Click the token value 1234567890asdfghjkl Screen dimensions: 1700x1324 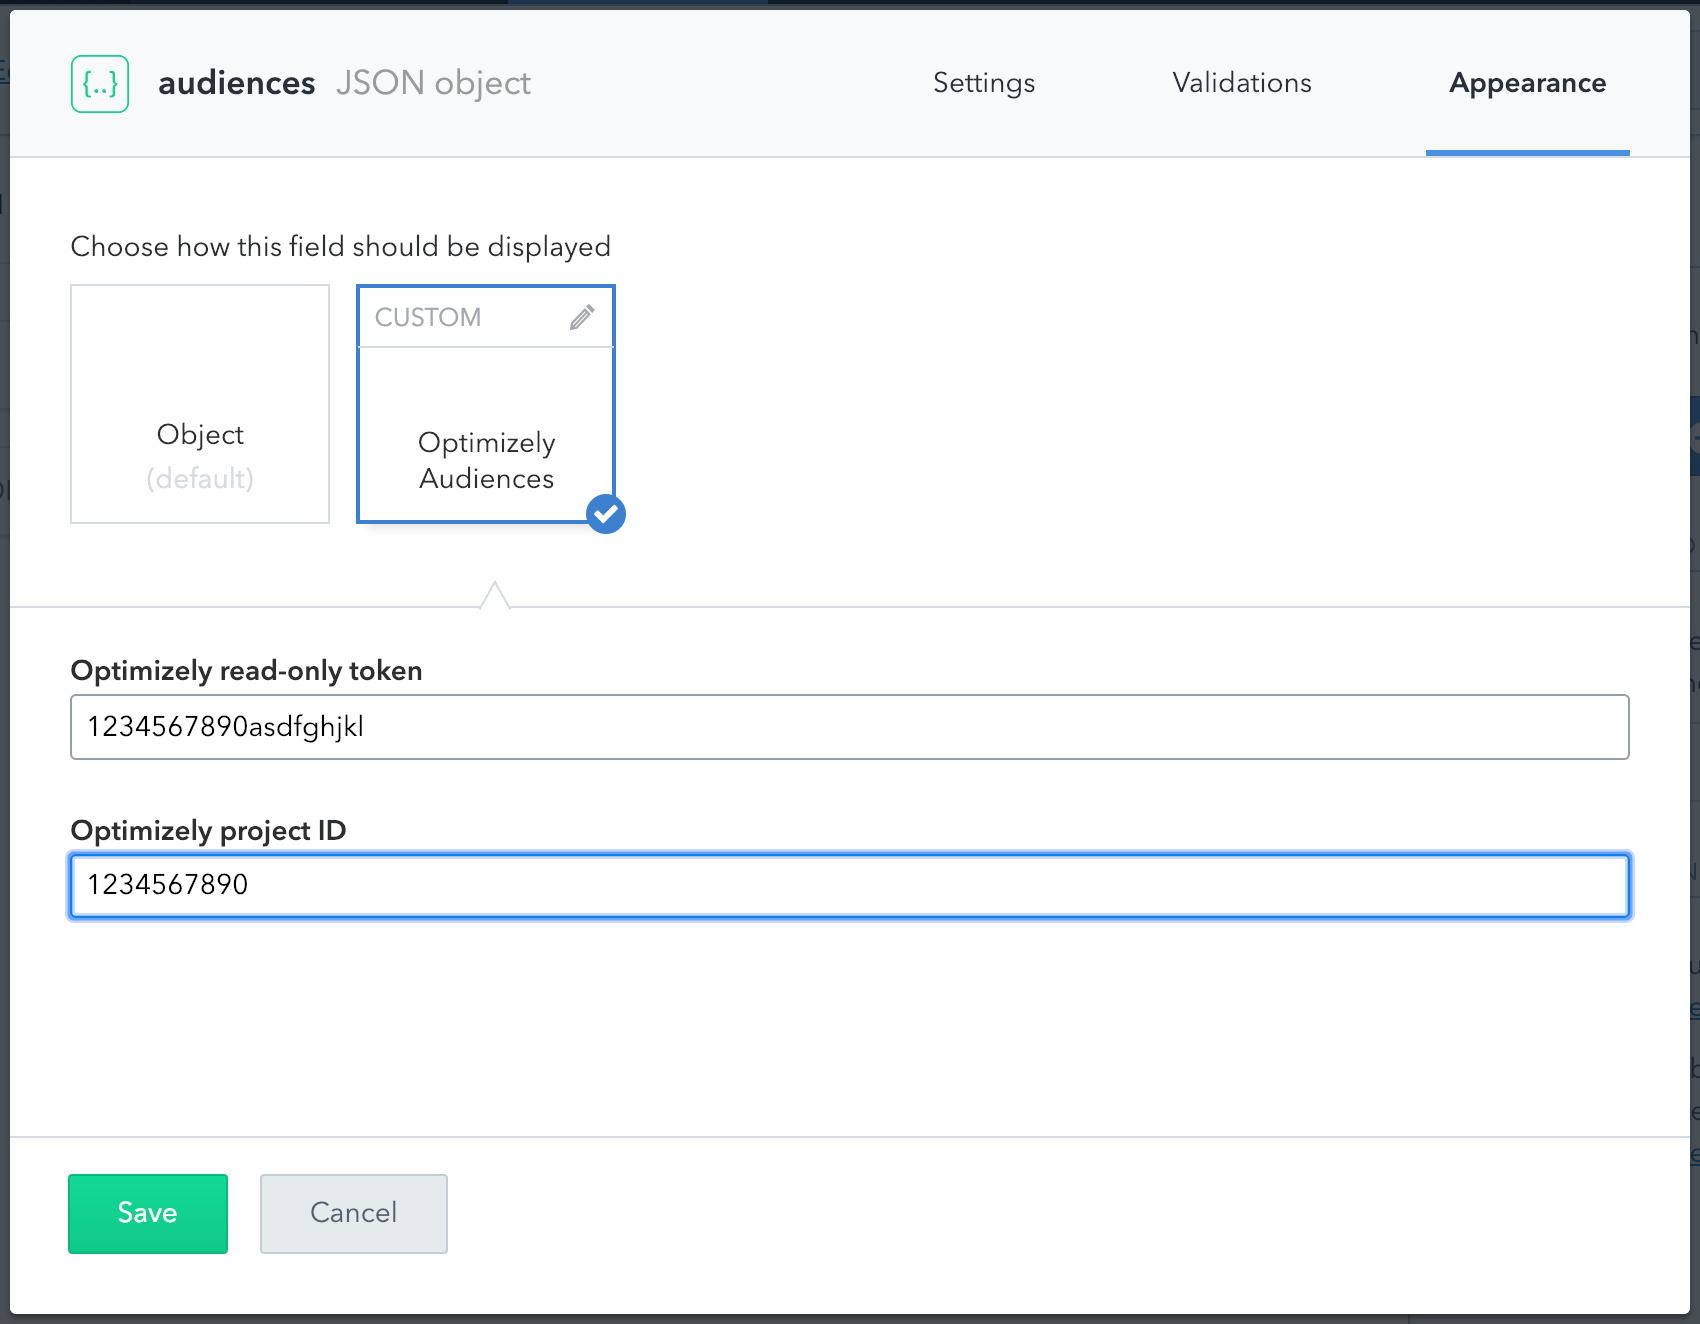pyautogui.click(x=226, y=727)
